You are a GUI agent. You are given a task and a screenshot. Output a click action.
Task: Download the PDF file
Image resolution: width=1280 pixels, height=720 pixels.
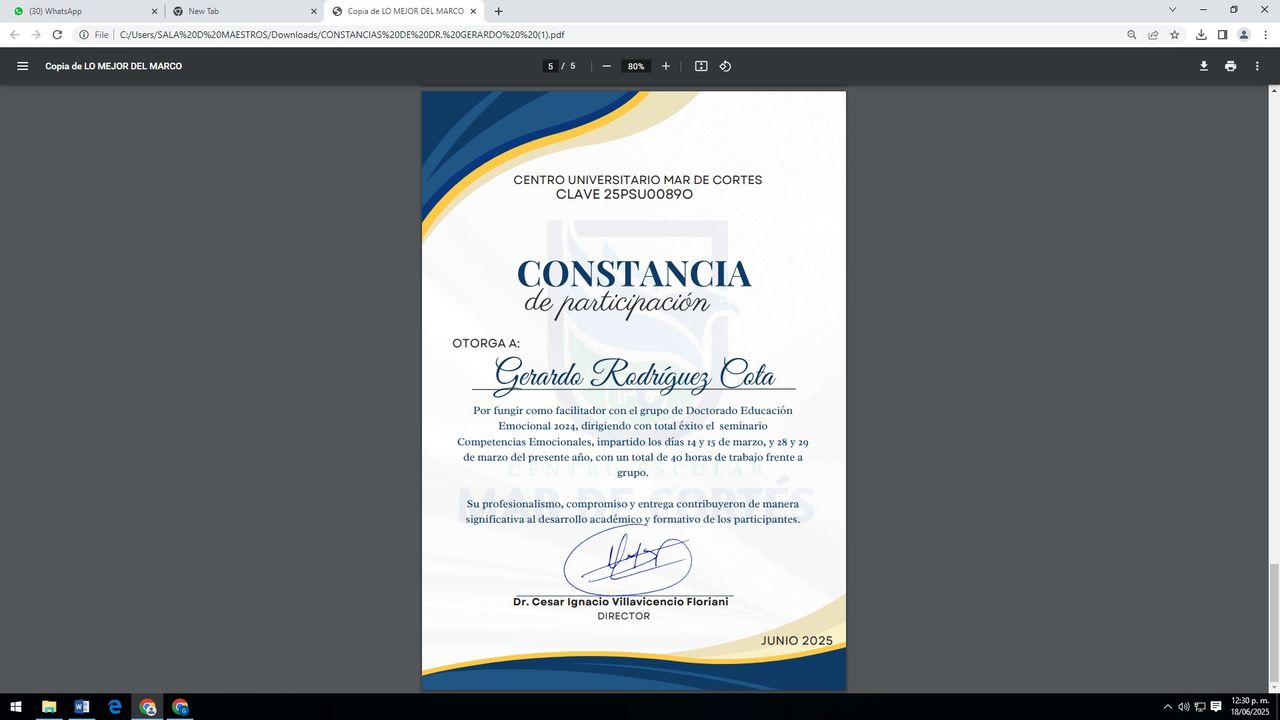pyautogui.click(x=1204, y=66)
